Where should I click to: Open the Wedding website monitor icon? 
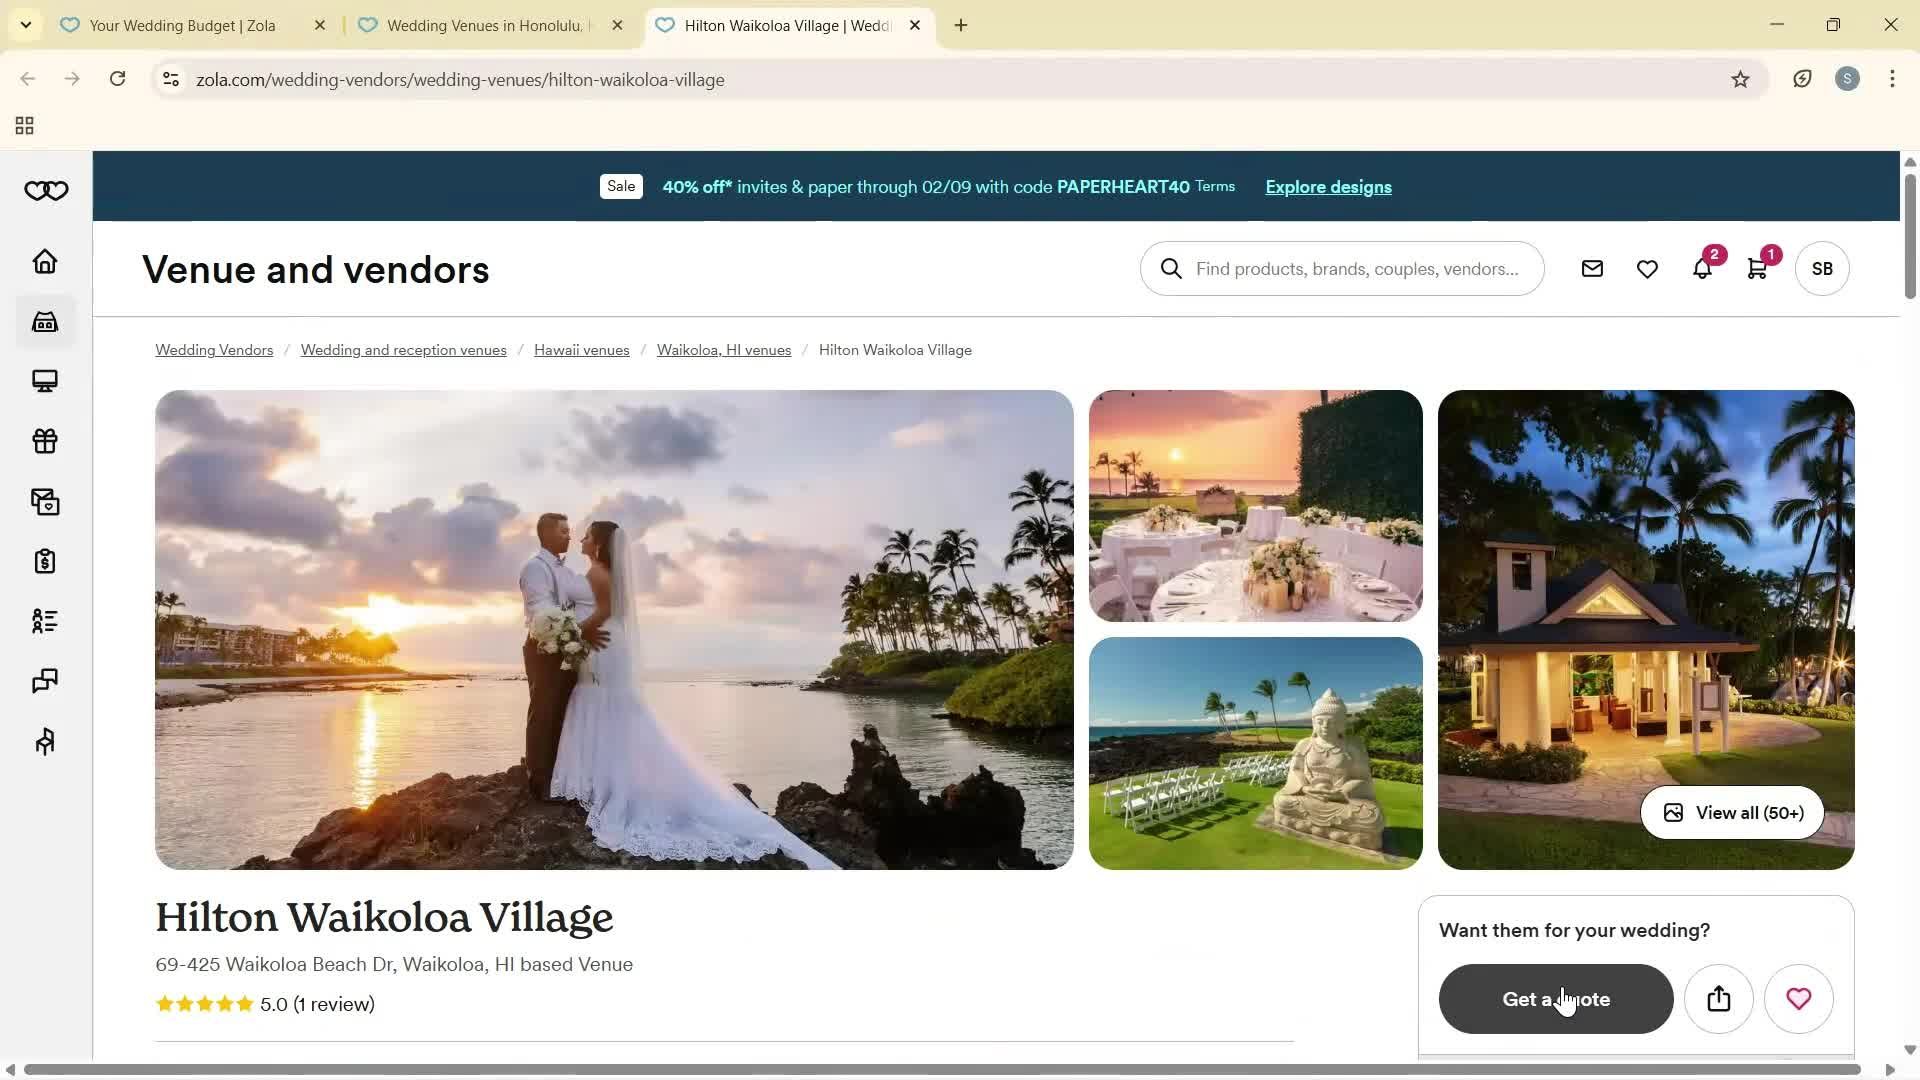(x=44, y=381)
